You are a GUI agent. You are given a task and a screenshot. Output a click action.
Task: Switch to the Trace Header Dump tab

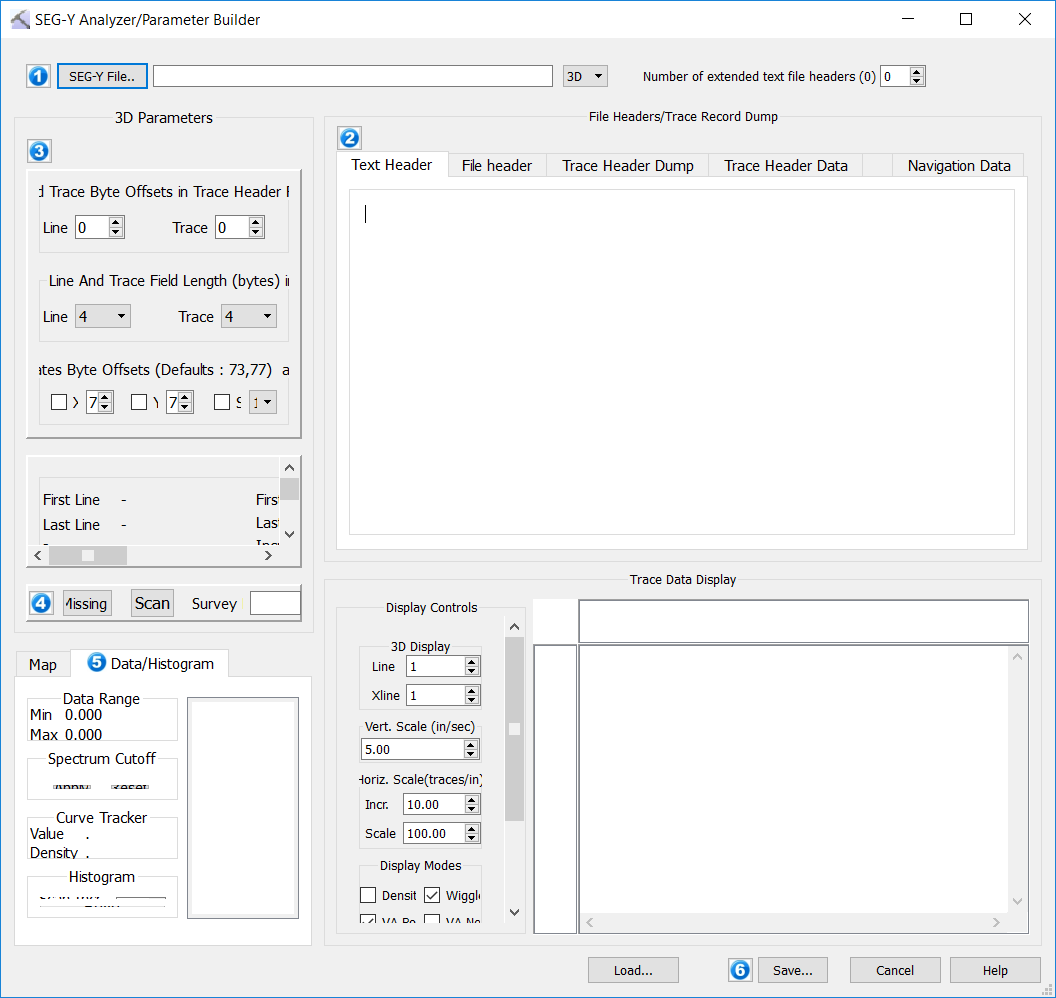[627, 166]
